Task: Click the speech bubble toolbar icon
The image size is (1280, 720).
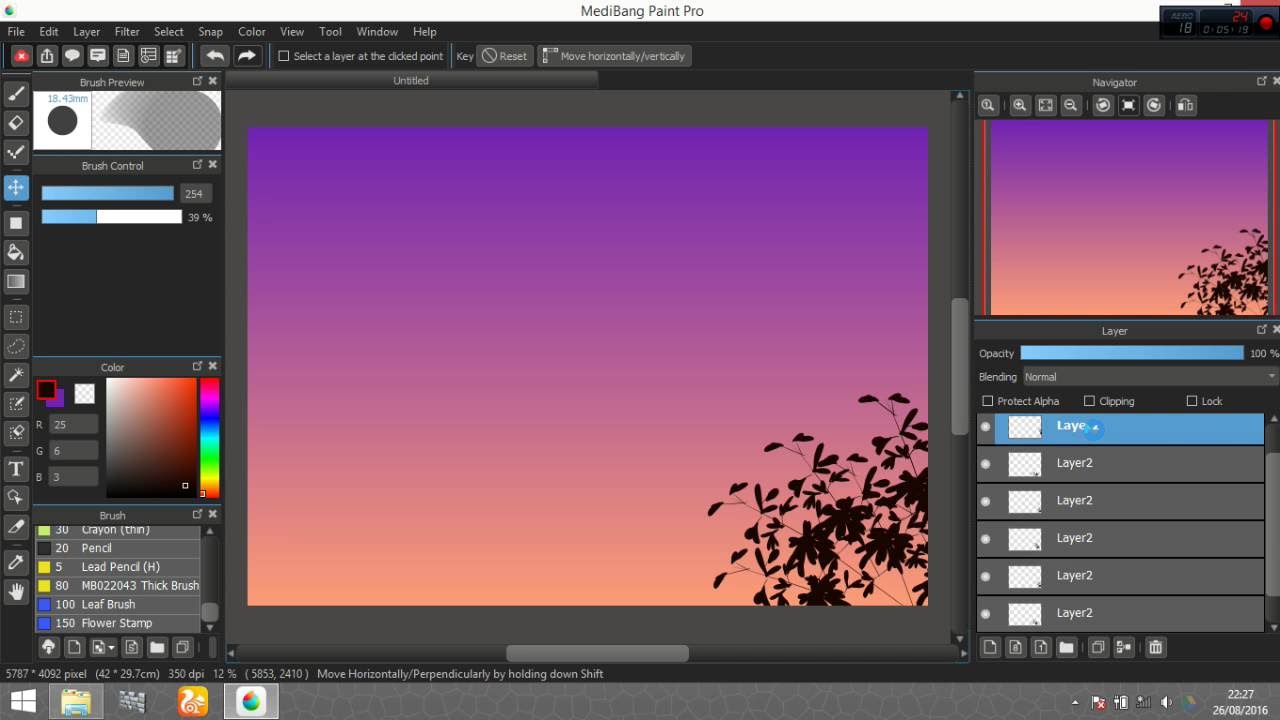Action: click(72, 56)
